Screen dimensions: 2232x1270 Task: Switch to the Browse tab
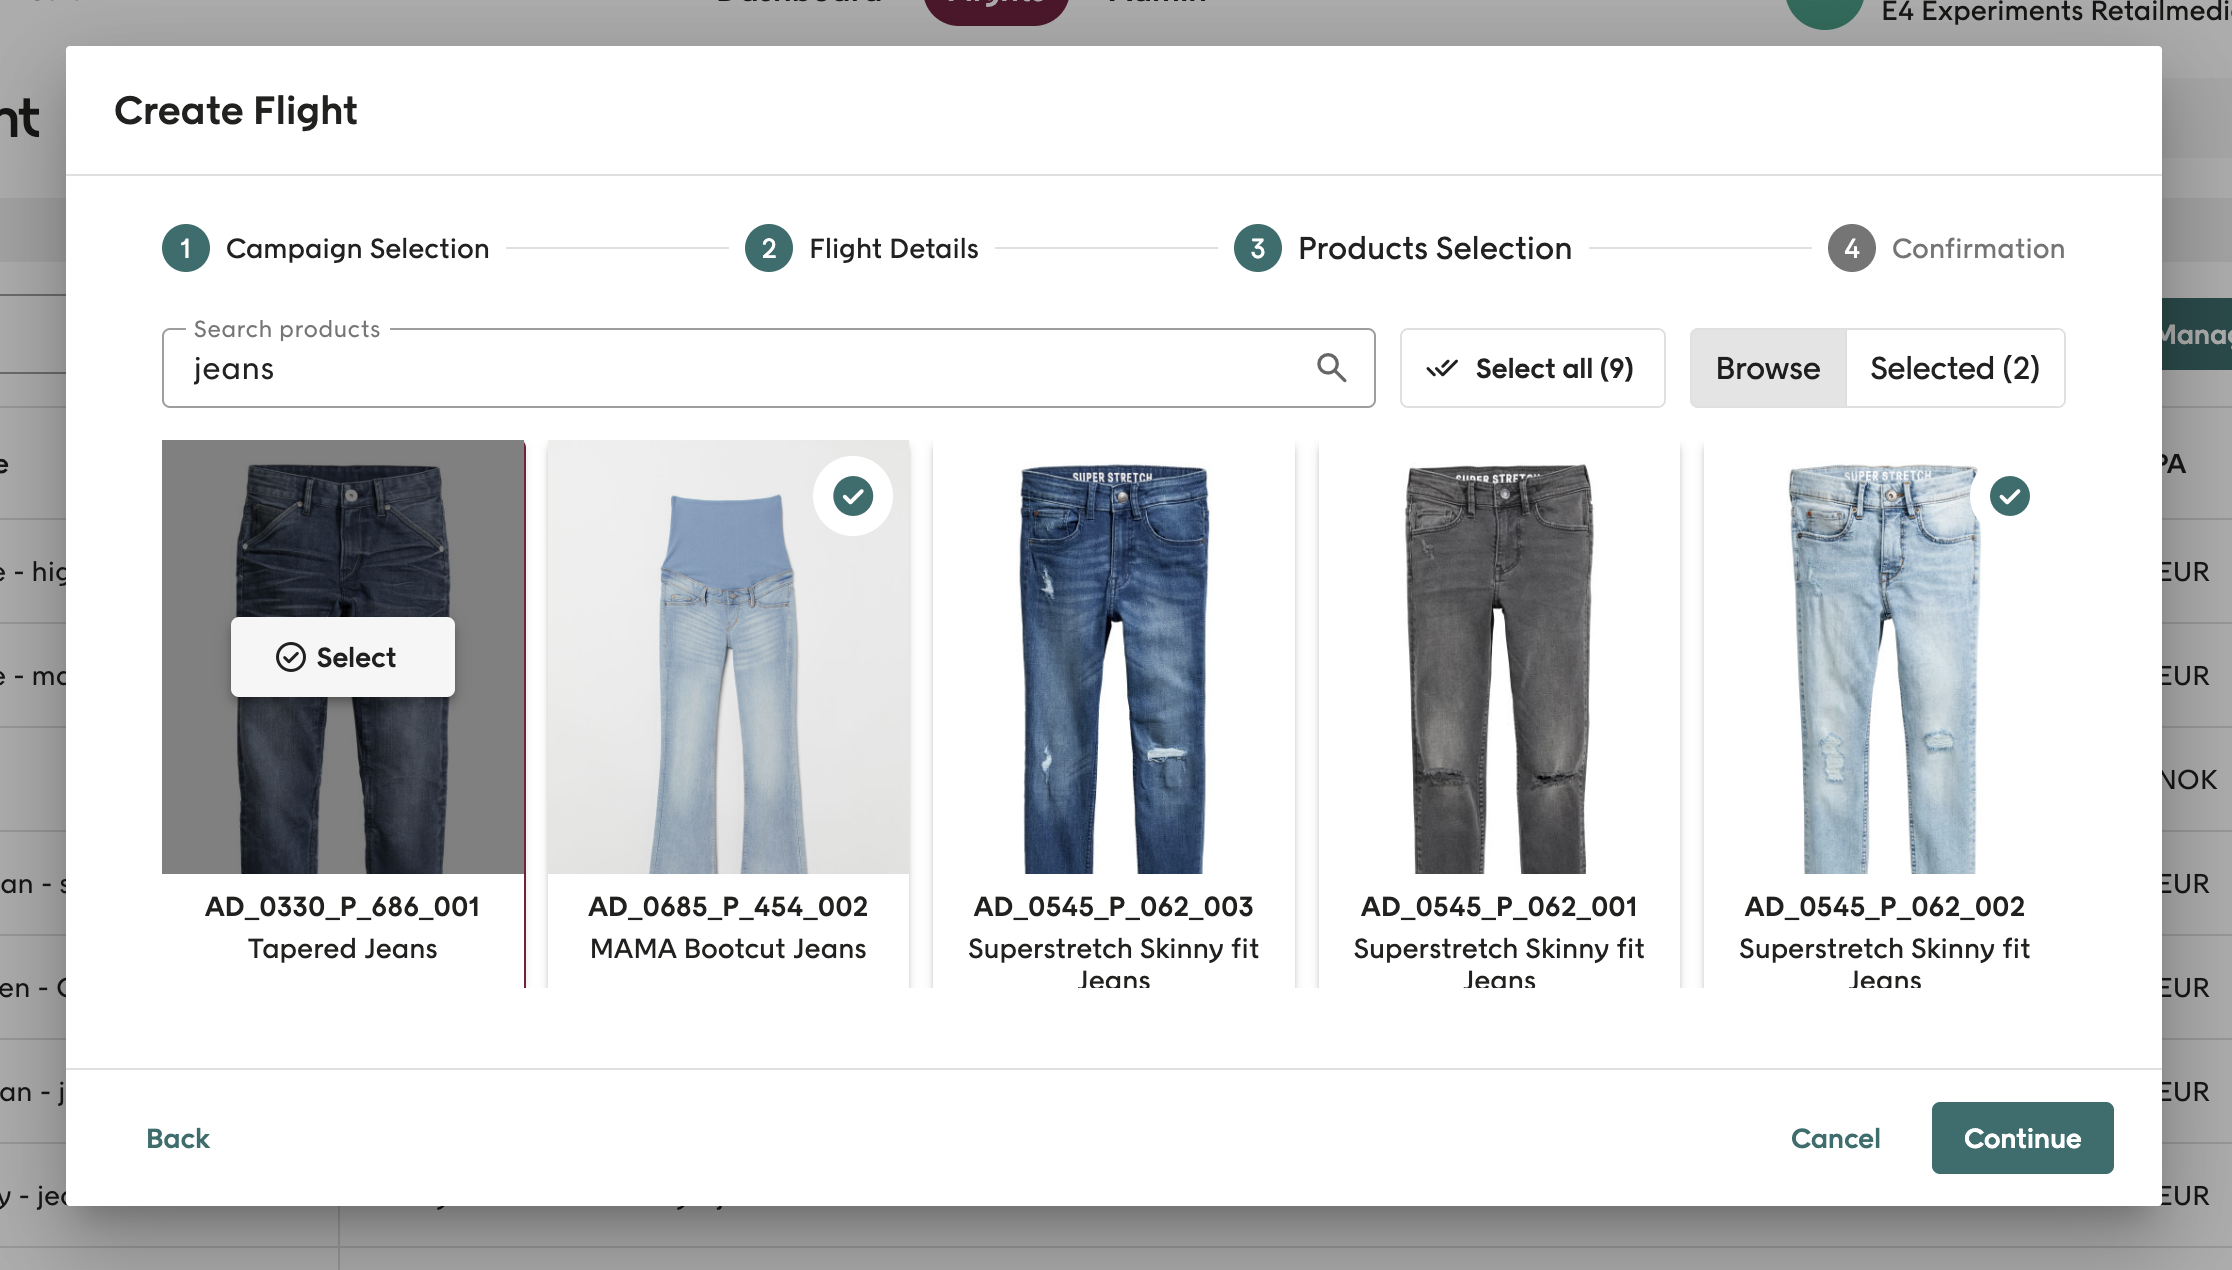coord(1768,368)
